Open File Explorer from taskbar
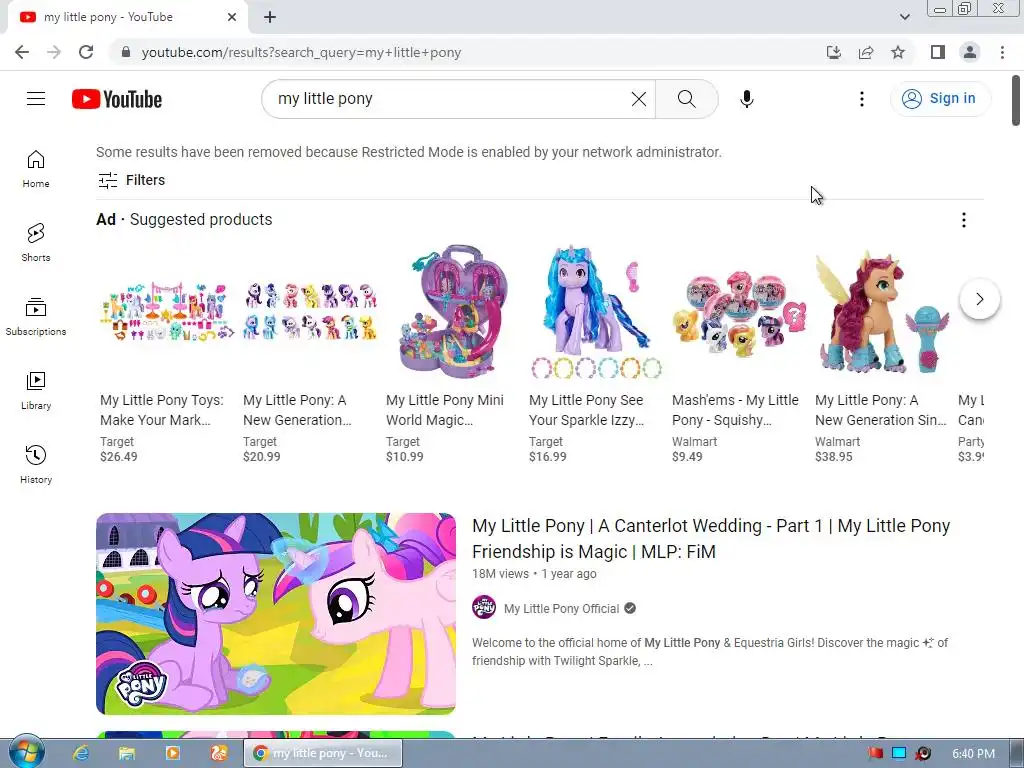This screenshot has width=1024, height=768. point(127,754)
